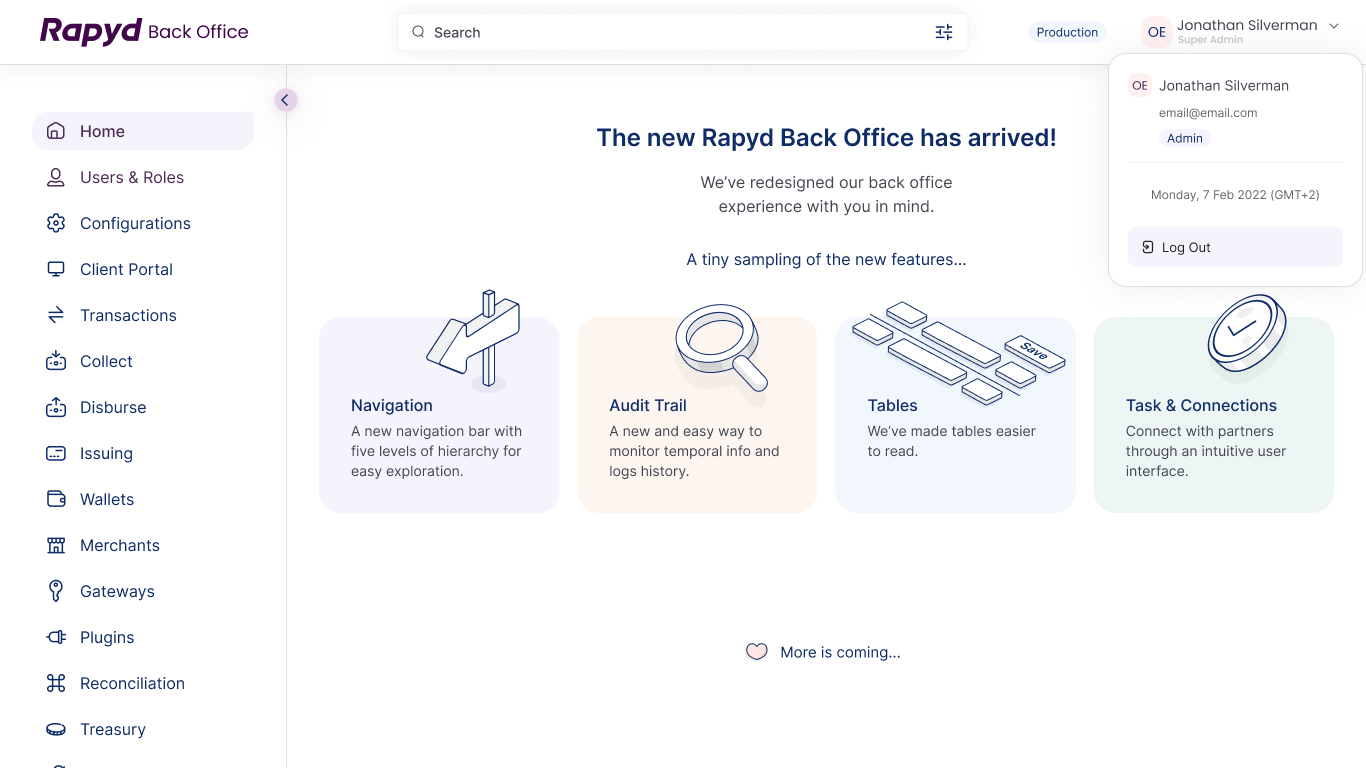Click the More is coming... text
This screenshot has height=768, width=1366.
pos(840,652)
